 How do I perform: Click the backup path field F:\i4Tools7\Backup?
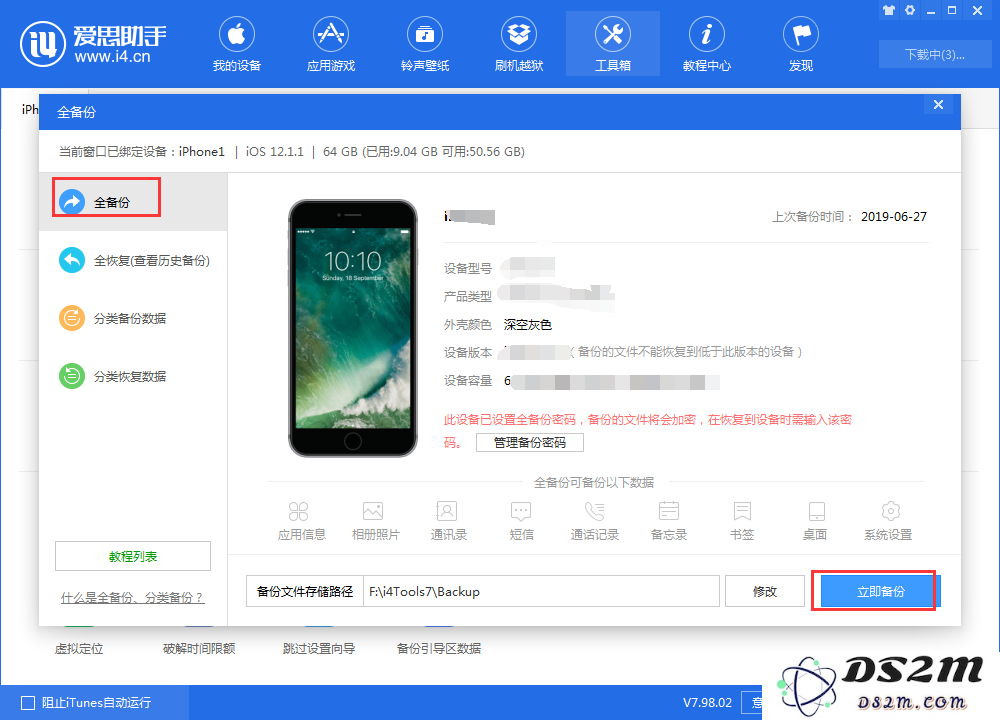click(541, 591)
